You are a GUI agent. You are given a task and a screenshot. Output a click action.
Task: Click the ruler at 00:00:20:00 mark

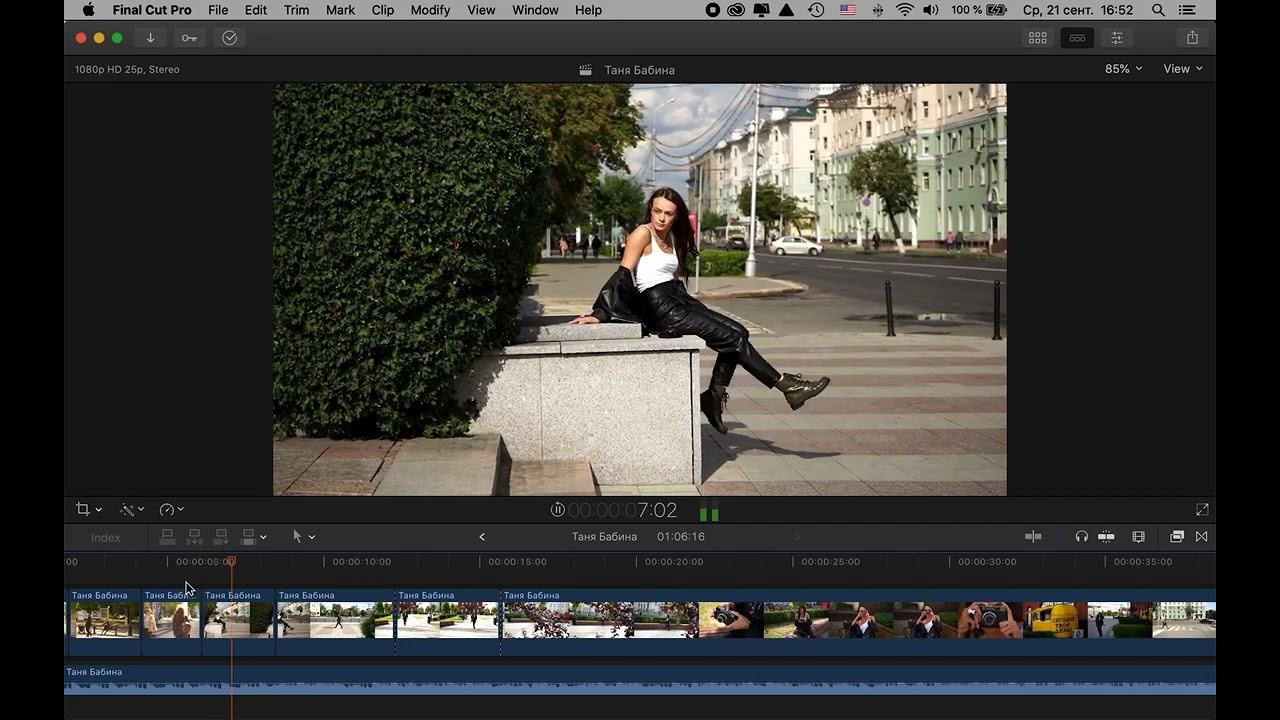click(637, 562)
